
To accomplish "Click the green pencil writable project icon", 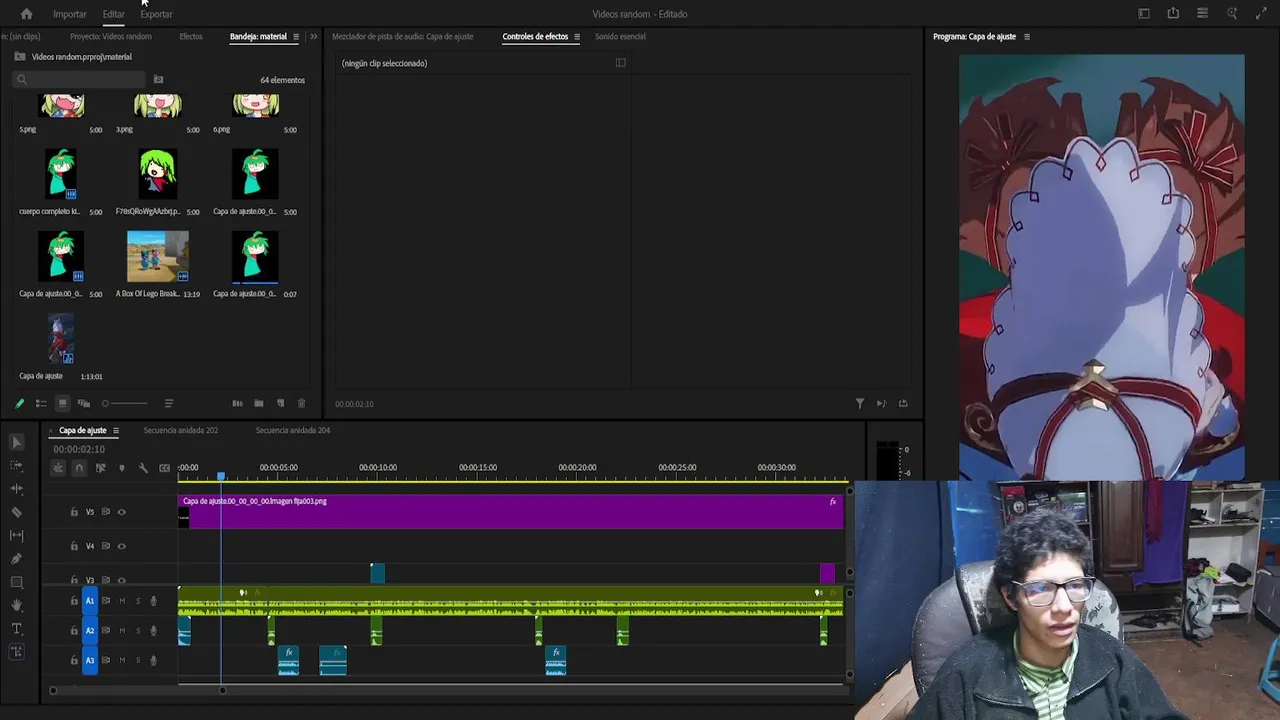I will click(x=19, y=403).
